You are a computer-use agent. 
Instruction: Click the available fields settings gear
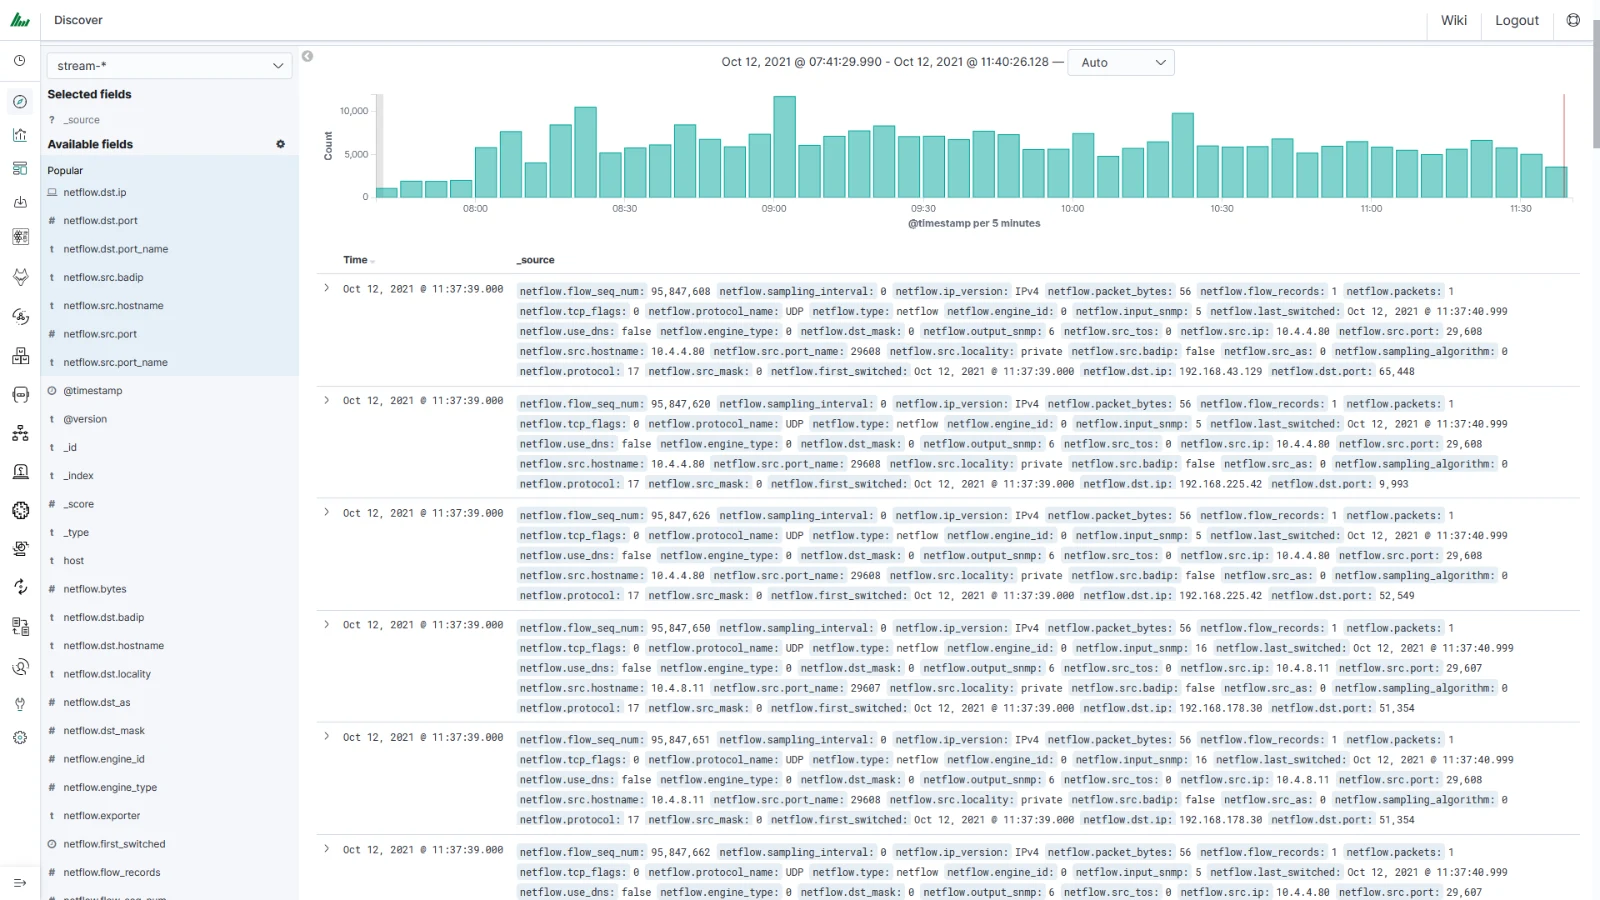point(281,144)
